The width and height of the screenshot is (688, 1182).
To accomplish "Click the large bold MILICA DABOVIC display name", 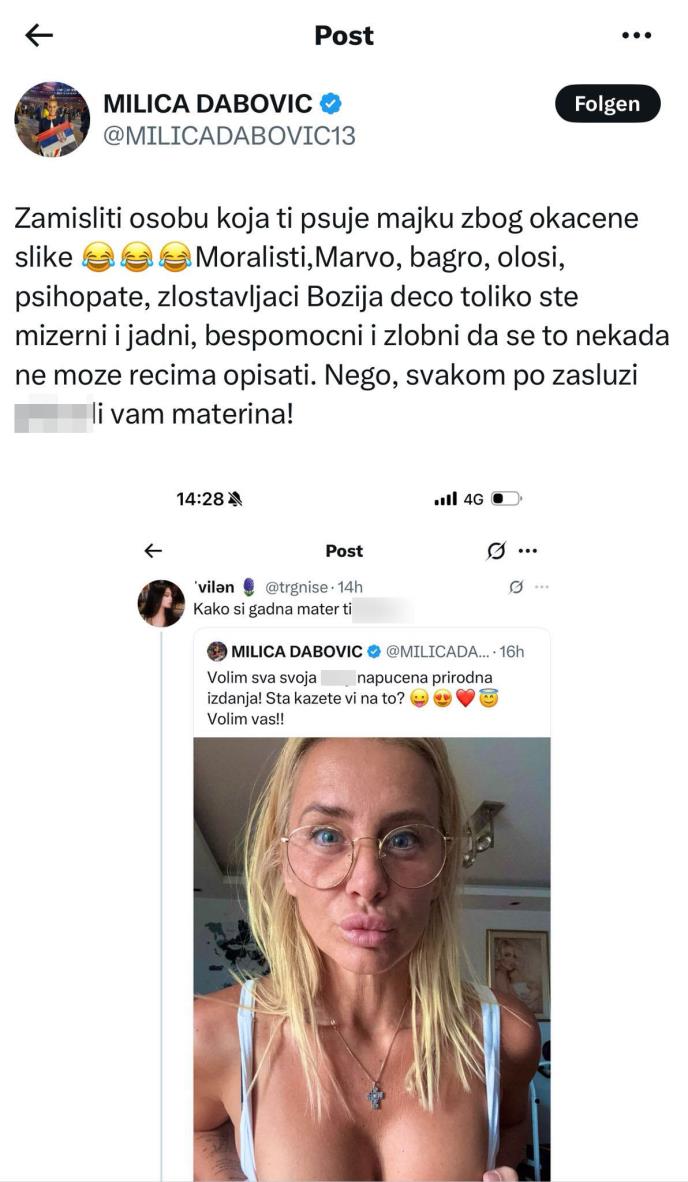I will [x=208, y=103].
